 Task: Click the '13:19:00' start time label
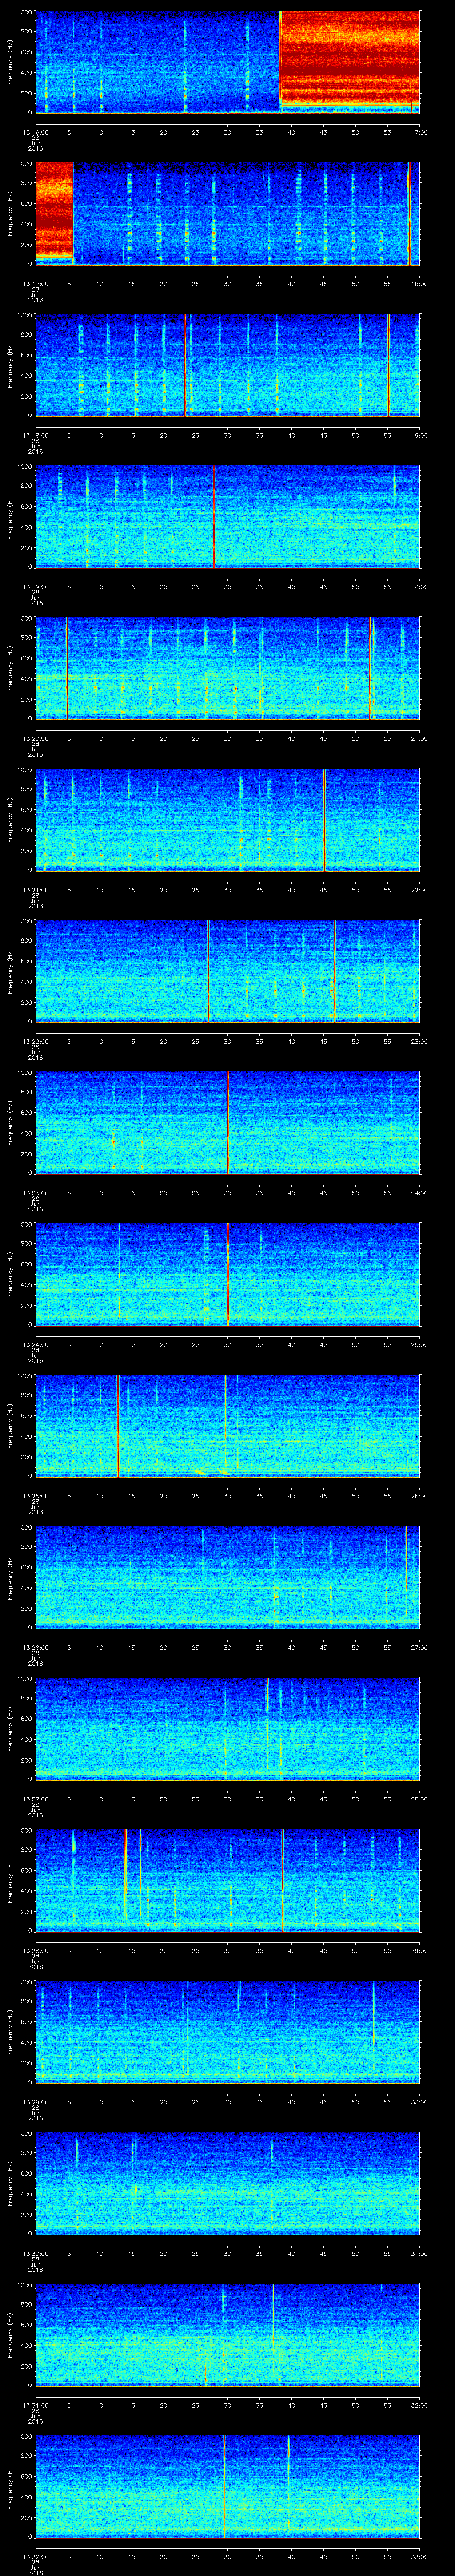click(x=35, y=586)
